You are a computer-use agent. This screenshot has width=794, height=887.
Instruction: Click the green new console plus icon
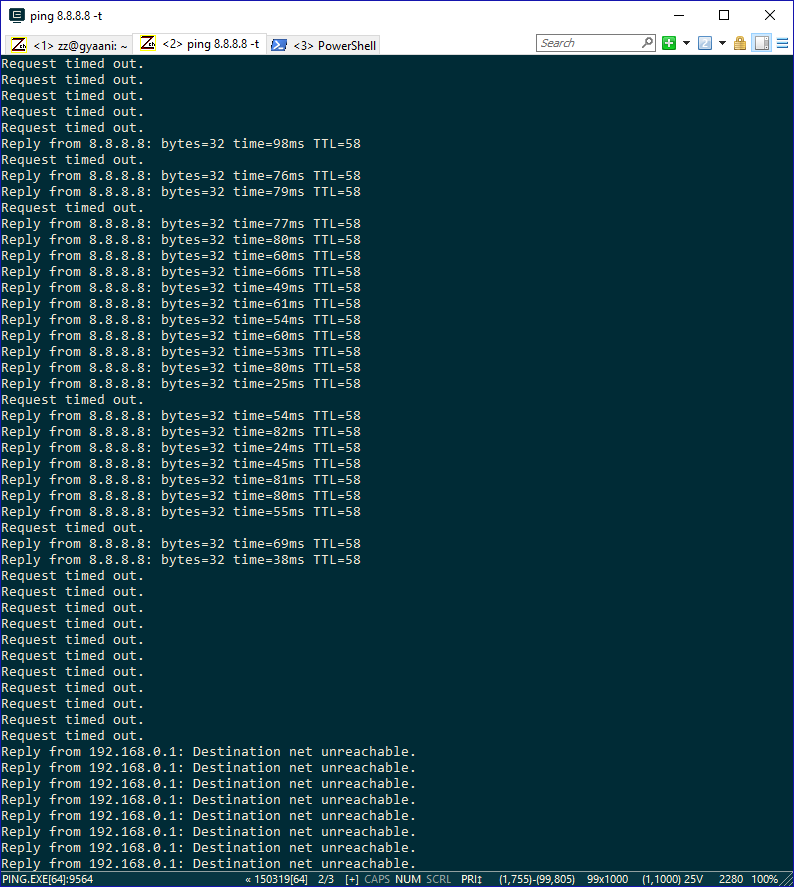669,43
